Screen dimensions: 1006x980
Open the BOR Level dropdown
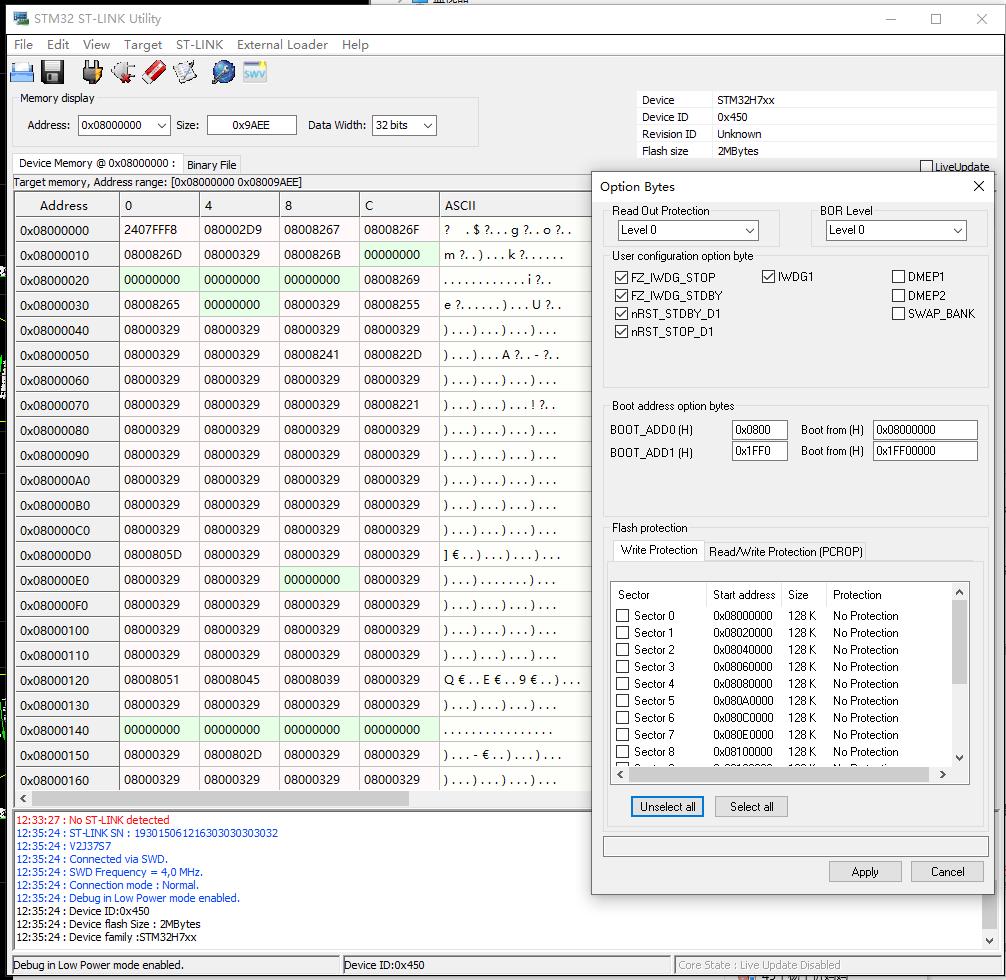click(896, 230)
